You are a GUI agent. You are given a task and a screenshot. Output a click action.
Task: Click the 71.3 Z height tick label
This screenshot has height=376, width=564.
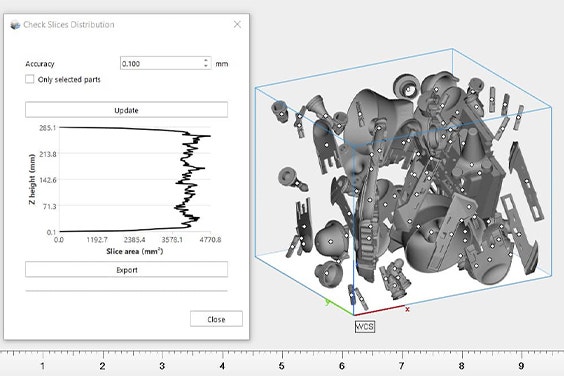pos(49,206)
